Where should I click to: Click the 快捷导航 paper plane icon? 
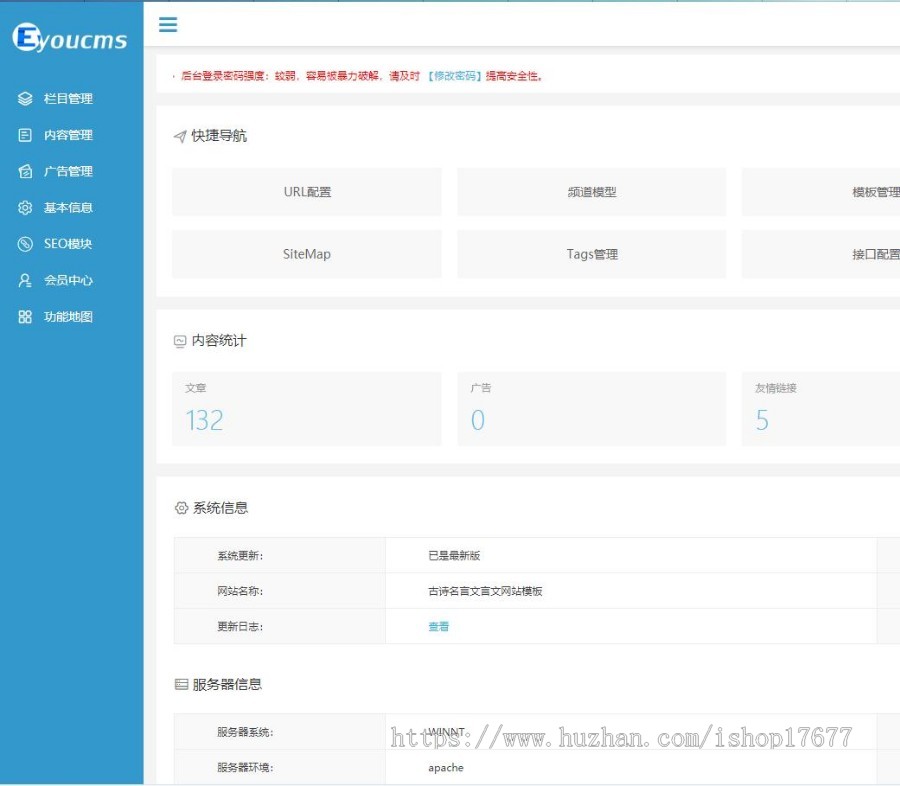click(180, 136)
